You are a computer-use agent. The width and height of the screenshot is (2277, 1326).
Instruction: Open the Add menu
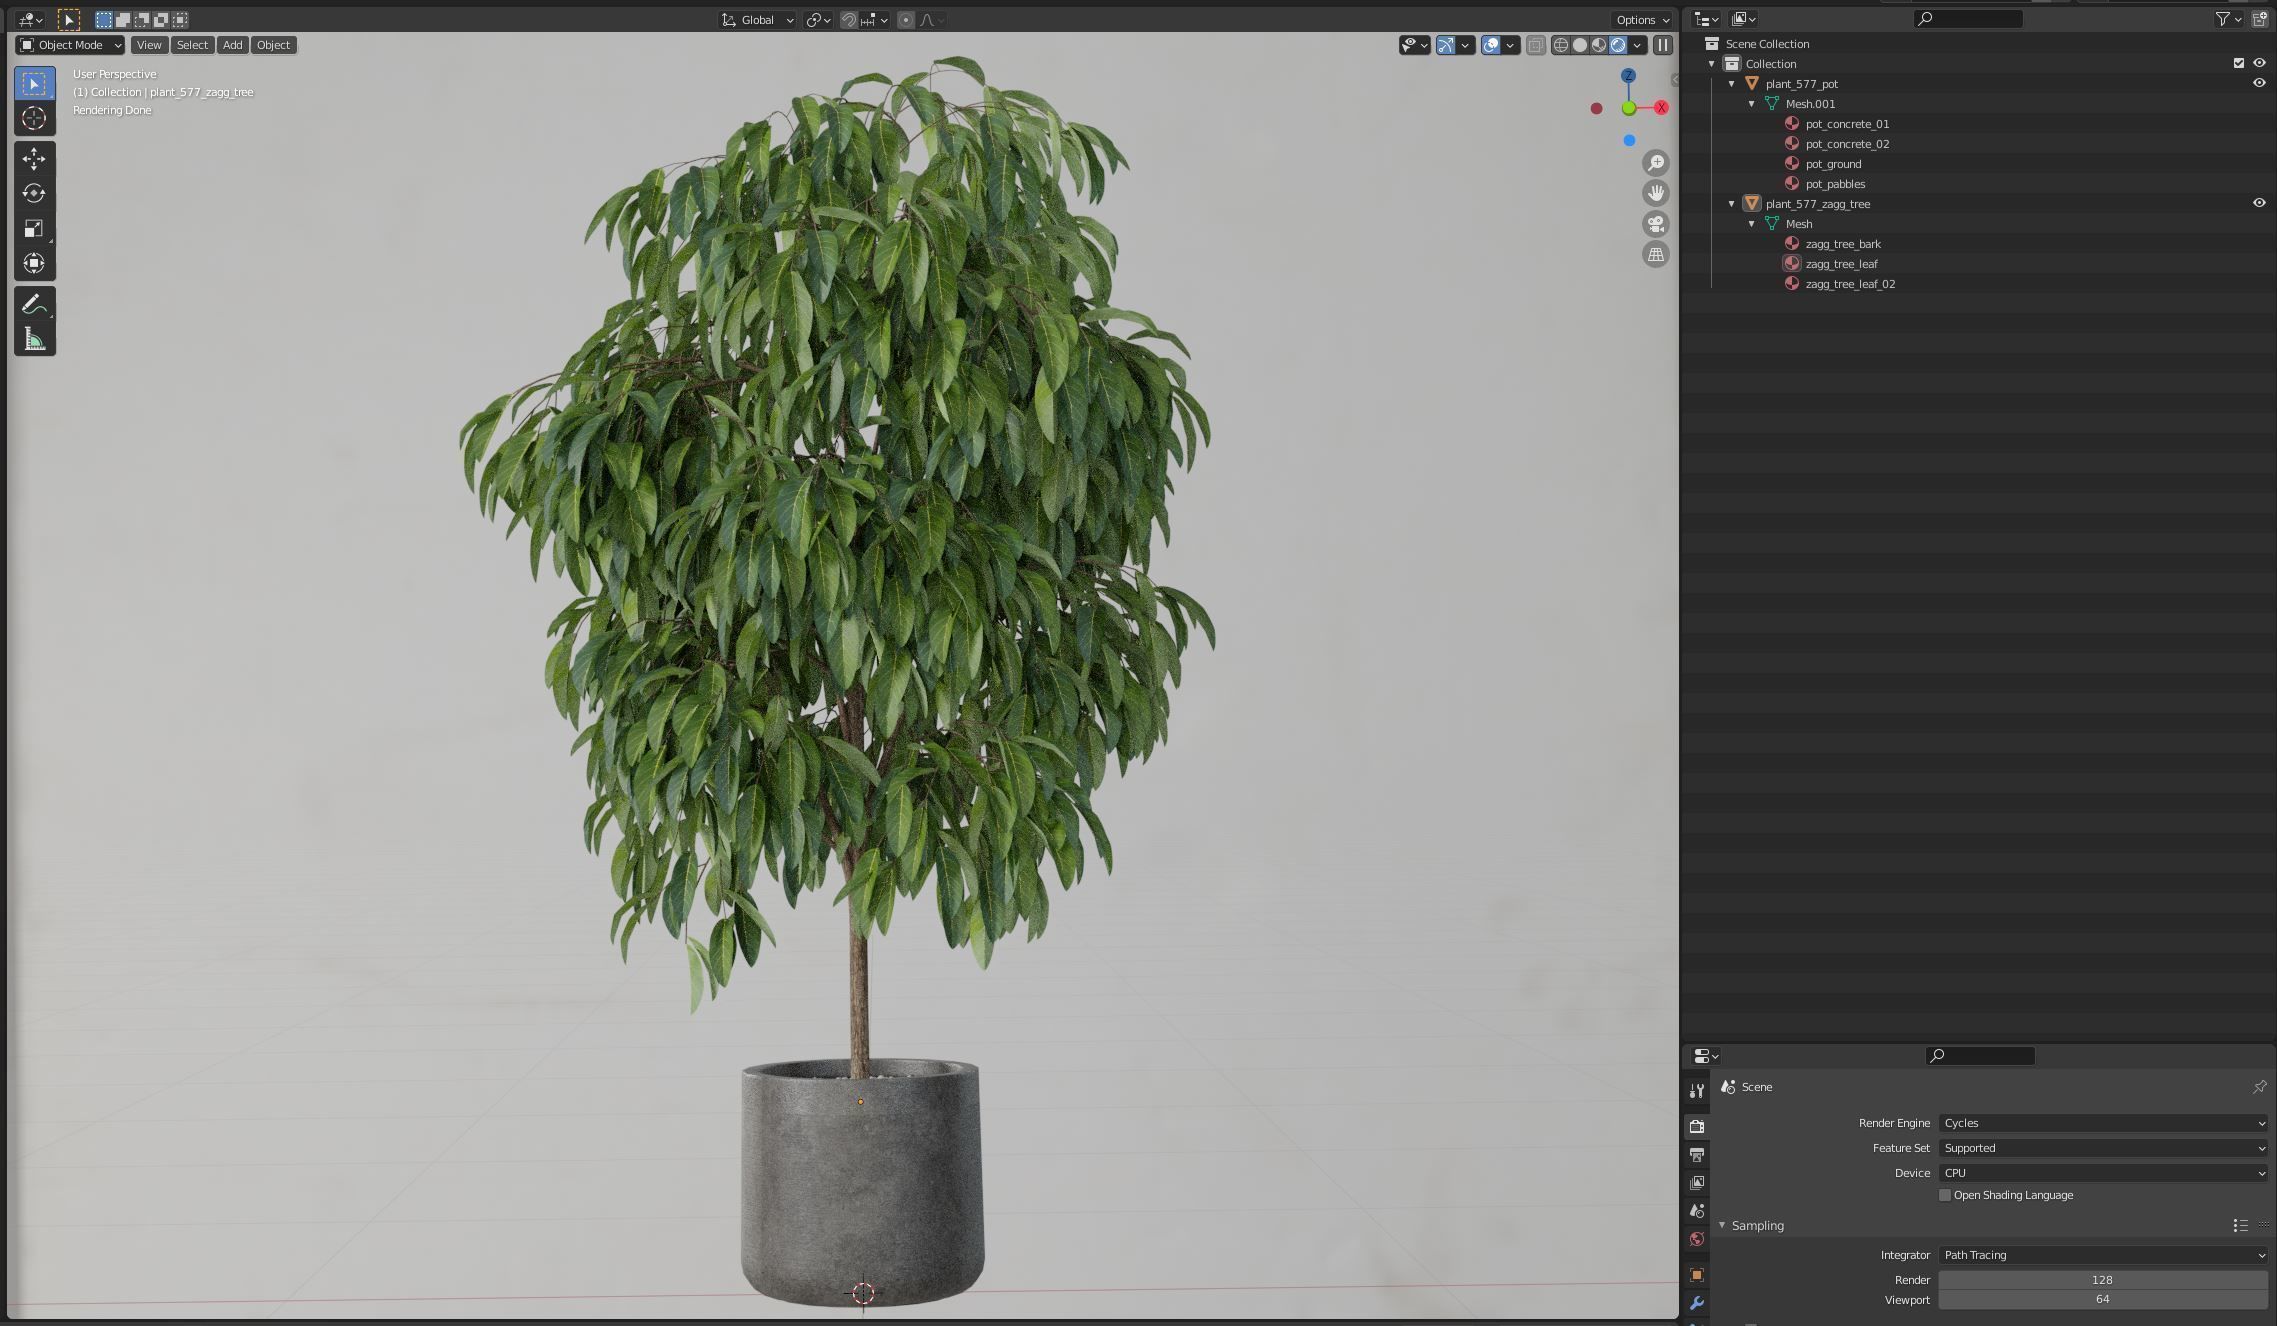[232, 45]
